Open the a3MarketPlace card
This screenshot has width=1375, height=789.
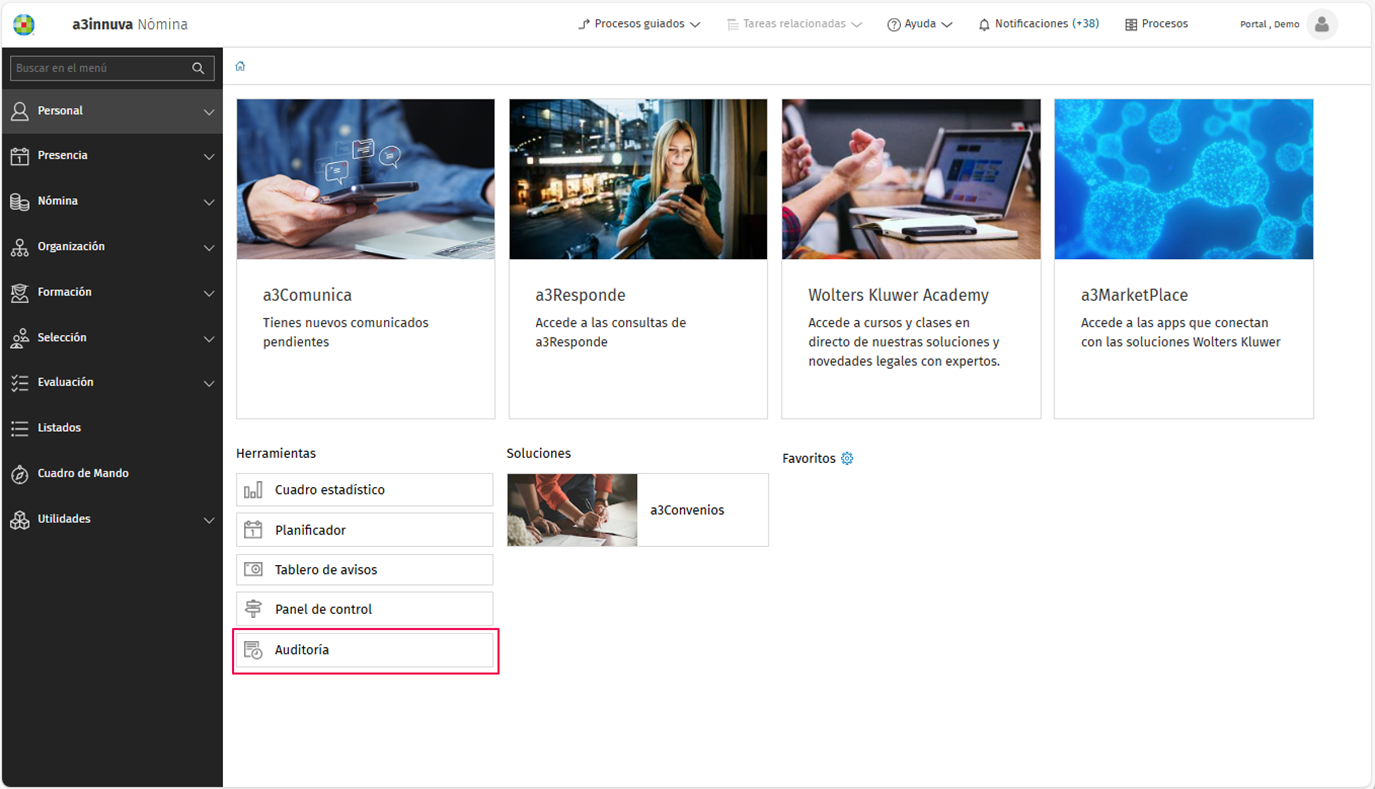tap(1184, 258)
